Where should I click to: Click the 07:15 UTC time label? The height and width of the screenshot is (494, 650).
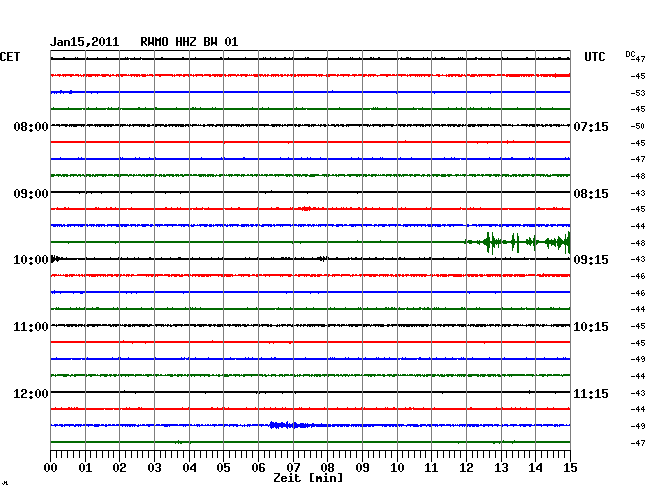(x=591, y=126)
